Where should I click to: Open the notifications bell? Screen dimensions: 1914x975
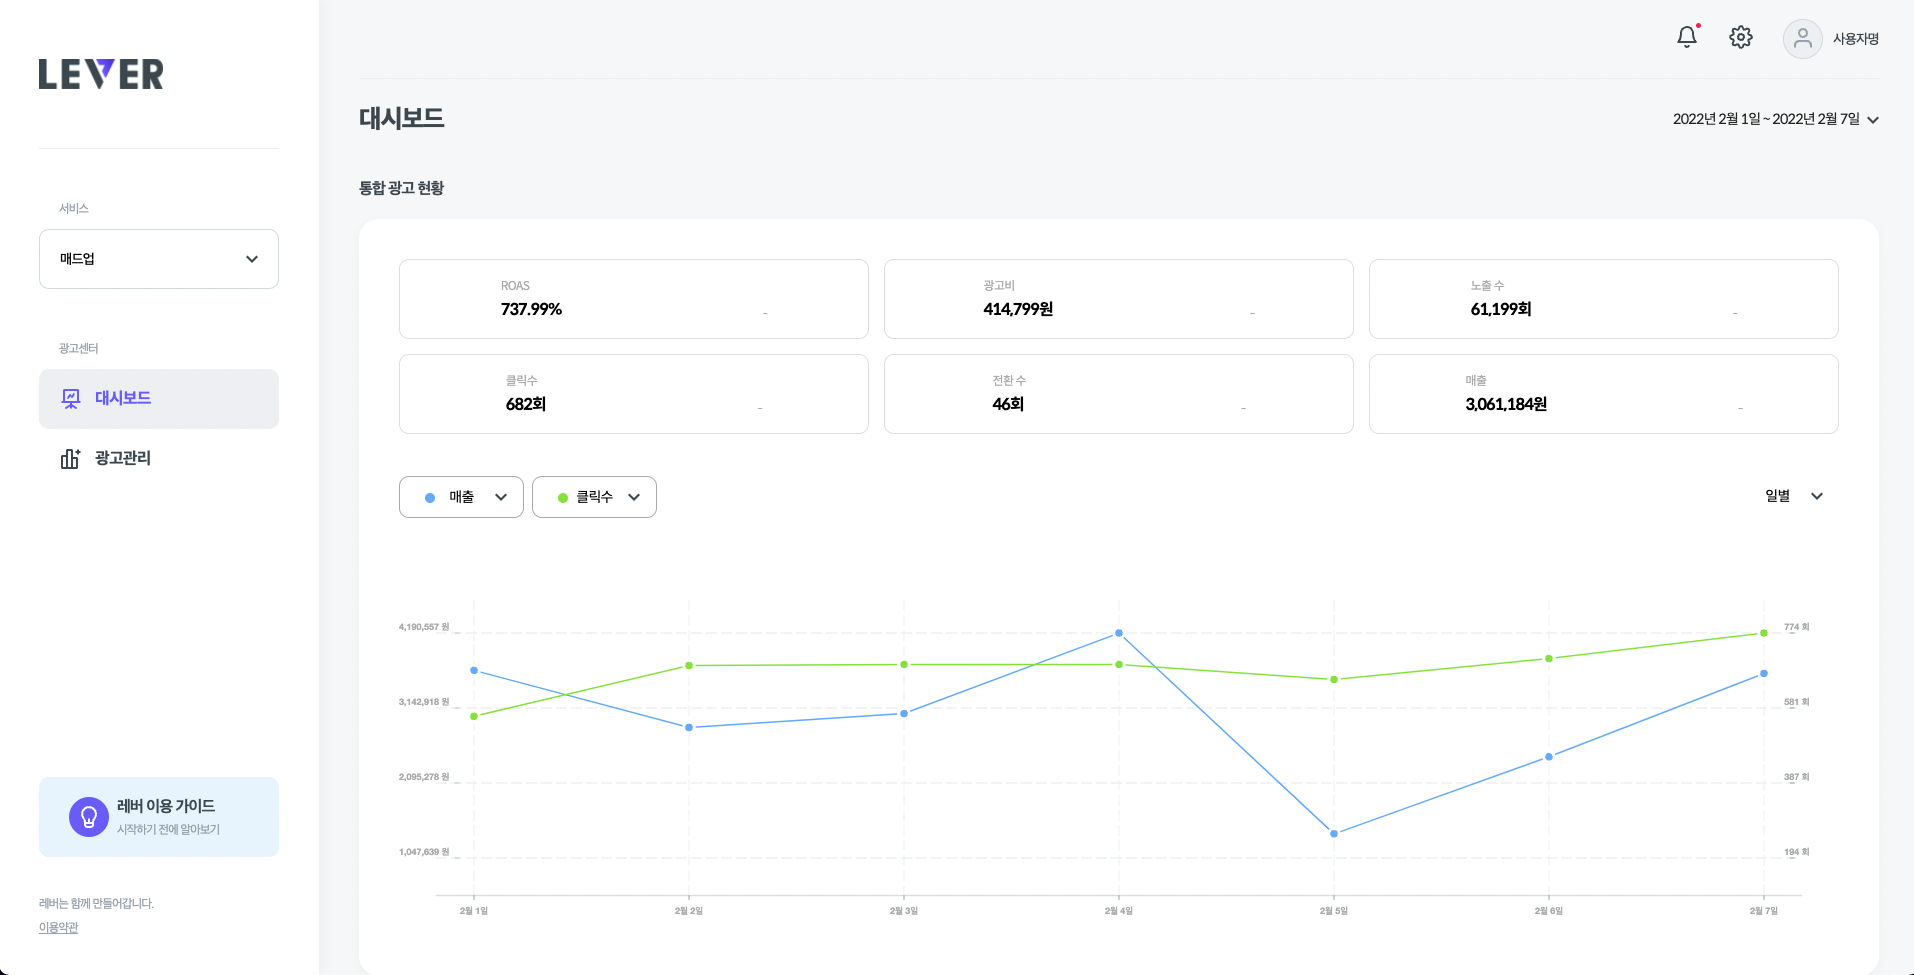[x=1687, y=37]
